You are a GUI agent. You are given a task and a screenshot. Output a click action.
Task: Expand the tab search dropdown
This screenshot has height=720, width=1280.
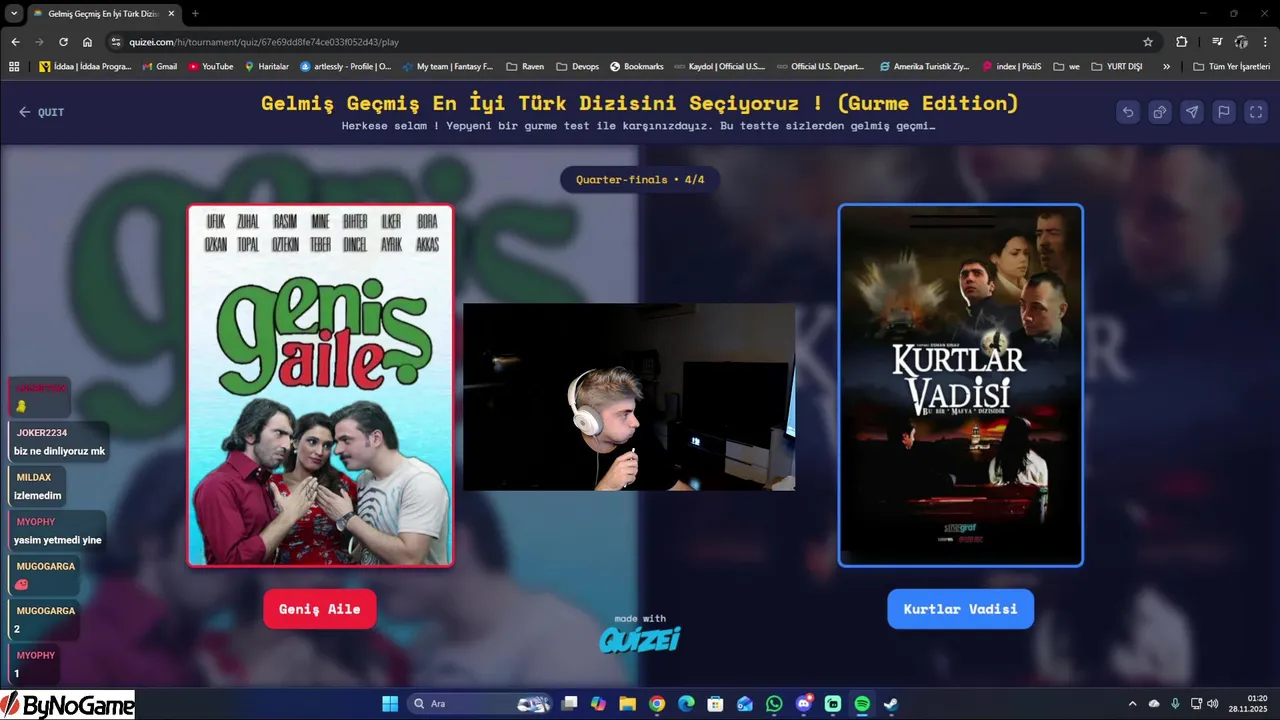pyautogui.click(x=14, y=13)
